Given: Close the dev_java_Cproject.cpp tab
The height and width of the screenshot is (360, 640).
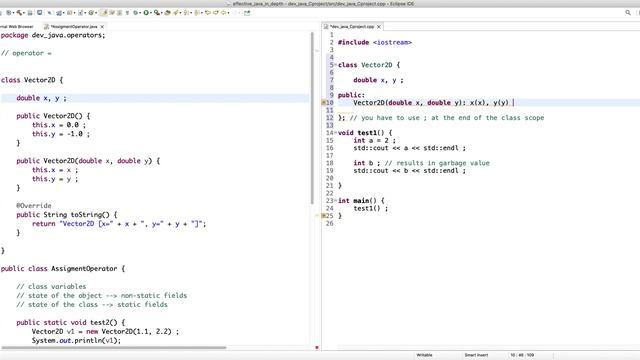Looking at the screenshot, I should point(379,27).
